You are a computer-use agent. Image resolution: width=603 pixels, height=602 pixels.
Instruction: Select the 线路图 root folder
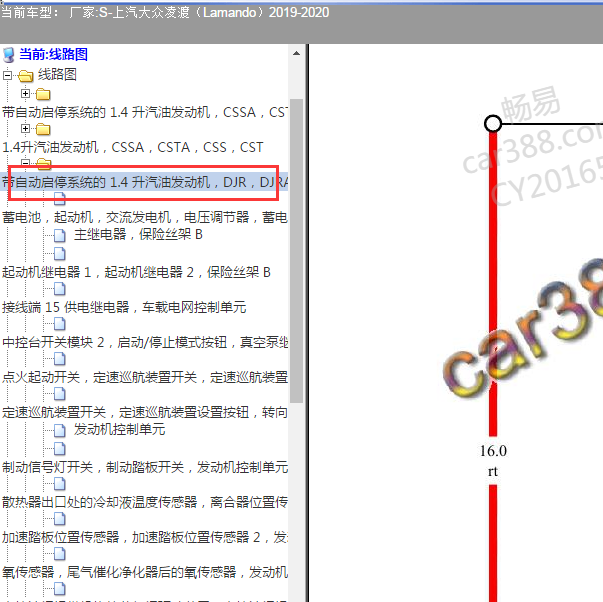click(x=57, y=75)
